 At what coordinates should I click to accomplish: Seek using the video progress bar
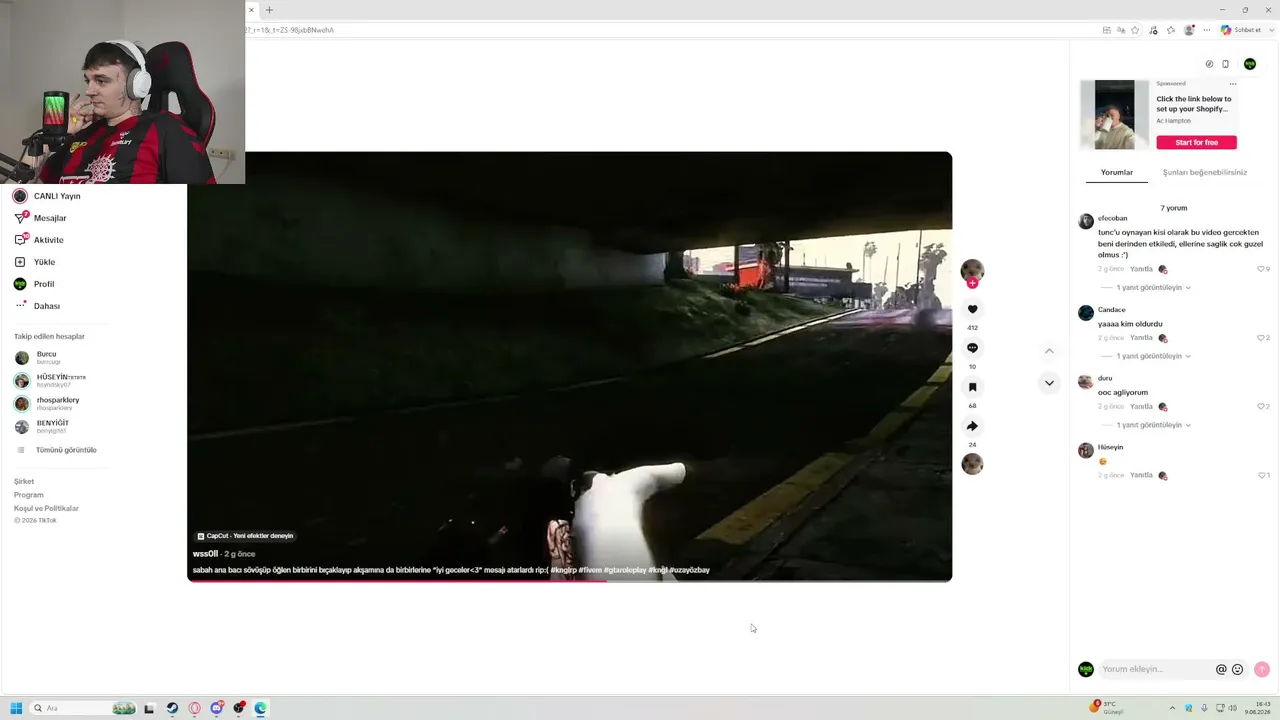(x=570, y=580)
